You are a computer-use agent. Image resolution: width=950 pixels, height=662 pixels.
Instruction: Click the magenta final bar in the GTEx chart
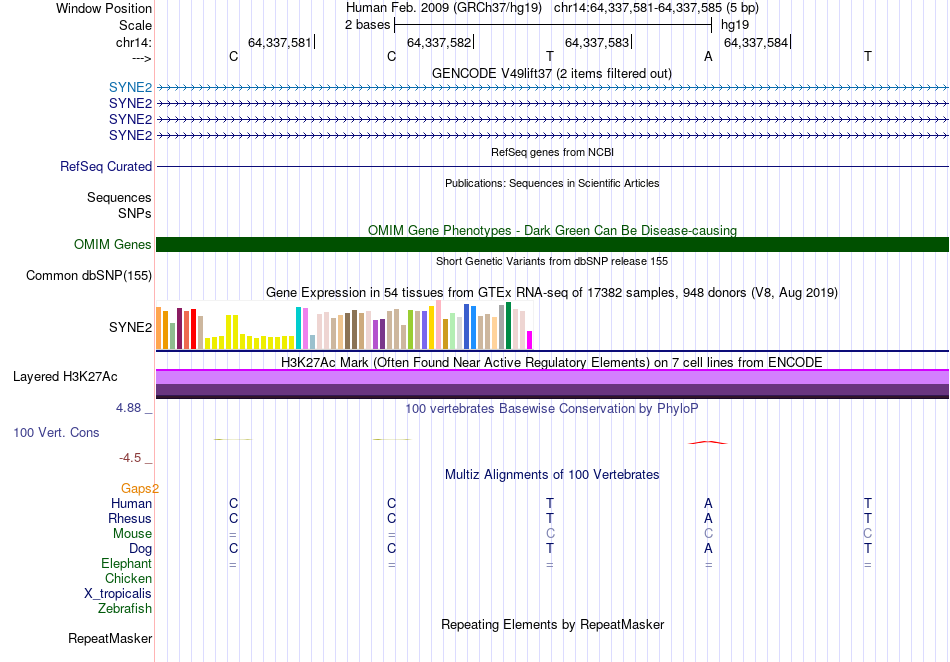pos(530,340)
